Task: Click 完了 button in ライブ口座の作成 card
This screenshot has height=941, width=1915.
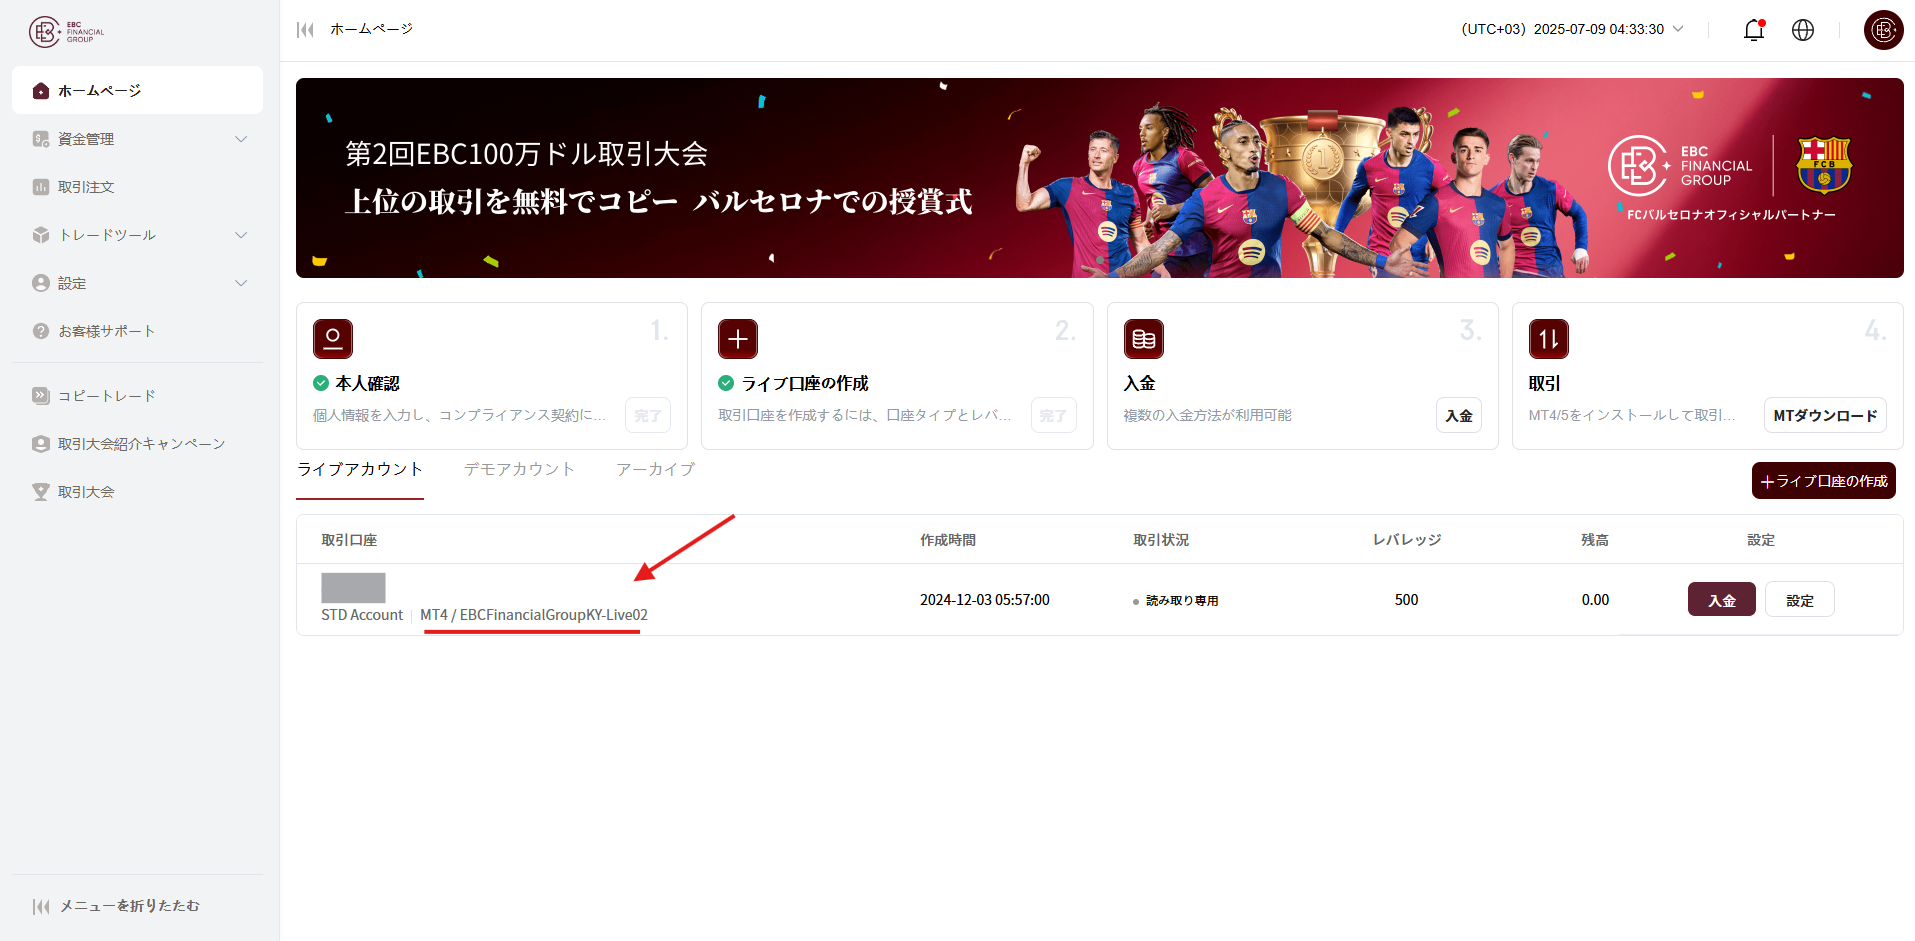Action: click(x=1053, y=415)
